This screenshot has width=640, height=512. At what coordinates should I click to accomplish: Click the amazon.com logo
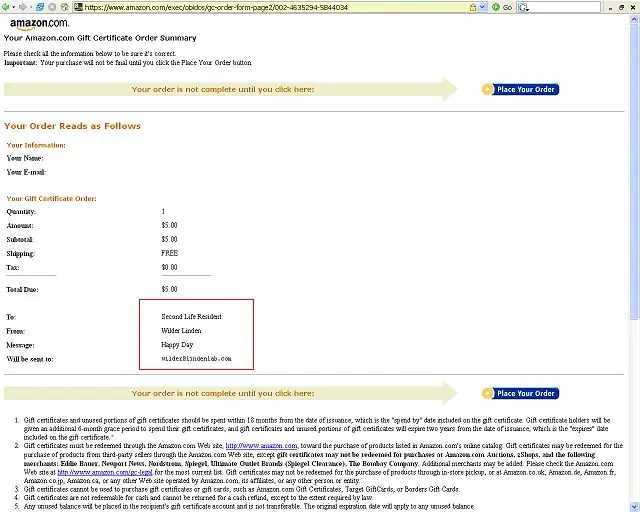click(x=39, y=24)
